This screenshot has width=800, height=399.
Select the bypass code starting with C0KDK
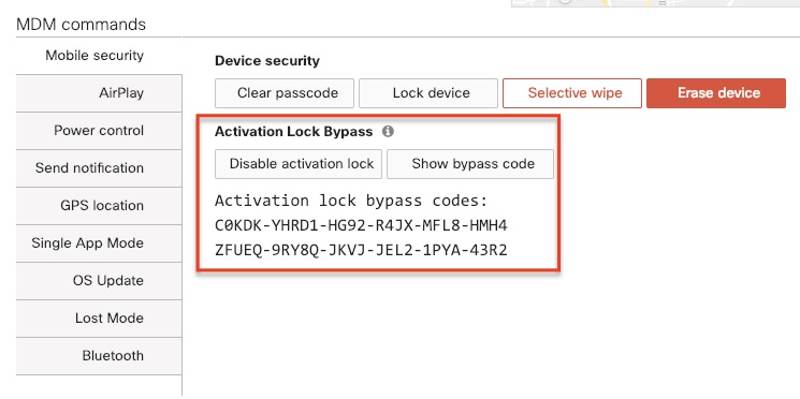pos(361,225)
